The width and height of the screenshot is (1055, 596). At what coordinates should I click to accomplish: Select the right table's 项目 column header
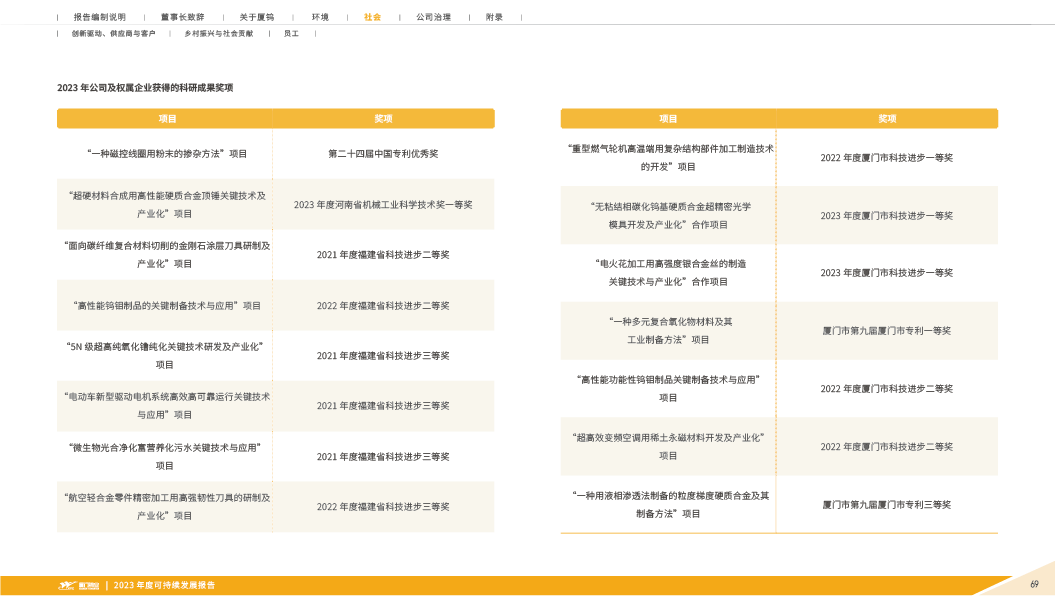pos(668,119)
